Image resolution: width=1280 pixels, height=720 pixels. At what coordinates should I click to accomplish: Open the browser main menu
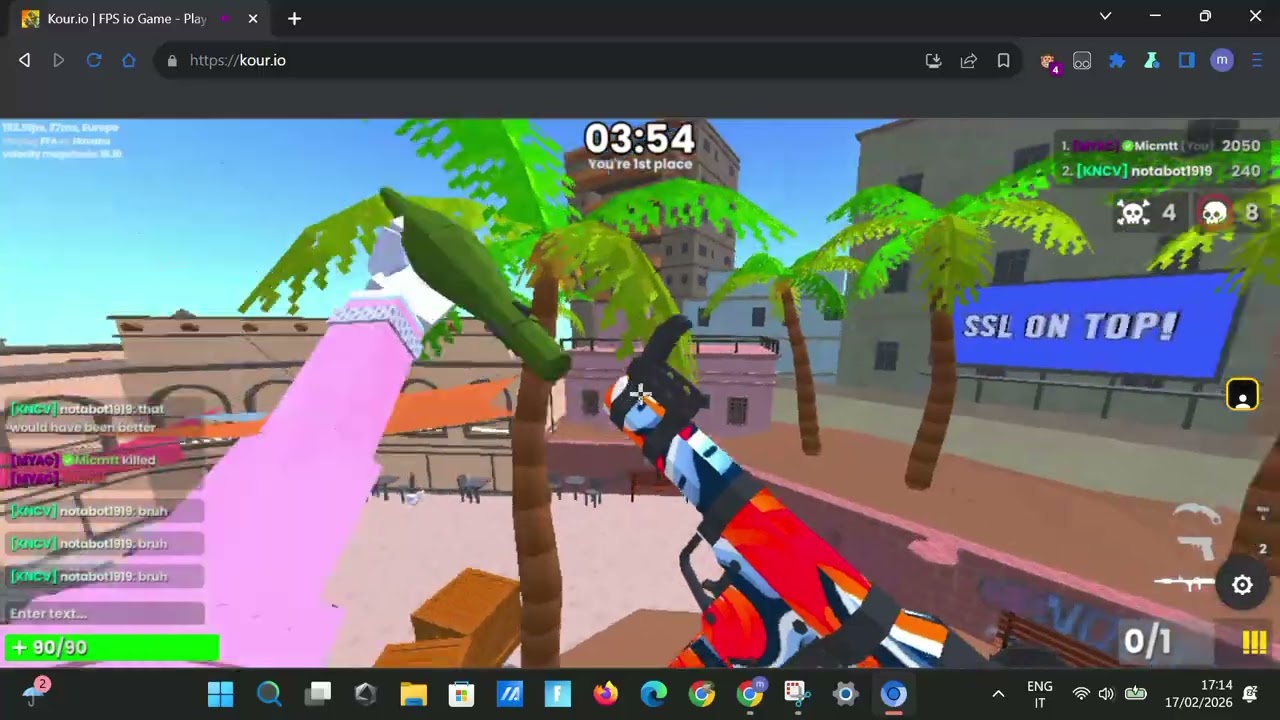[1257, 61]
